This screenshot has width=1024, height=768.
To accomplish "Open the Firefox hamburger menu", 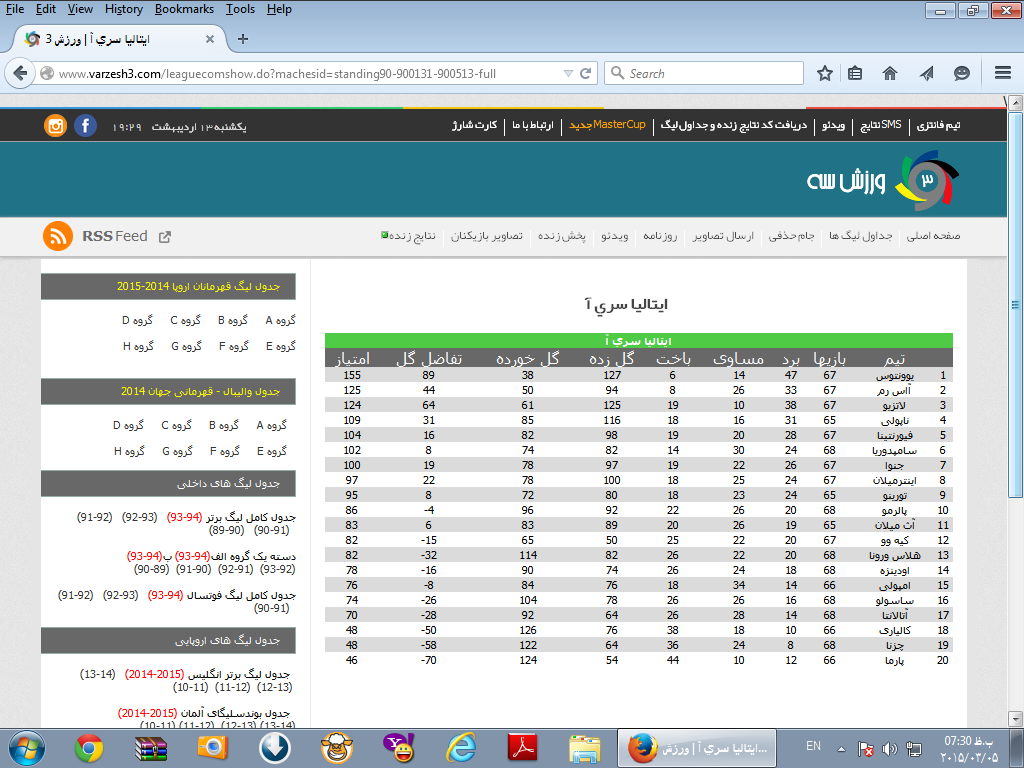I will pyautogui.click(x=1003, y=73).
